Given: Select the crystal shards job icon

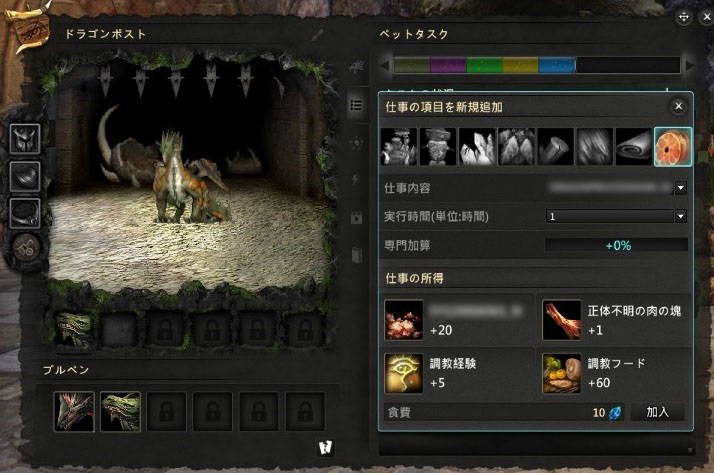Looking at the screenshot, I should click(477, 147).
